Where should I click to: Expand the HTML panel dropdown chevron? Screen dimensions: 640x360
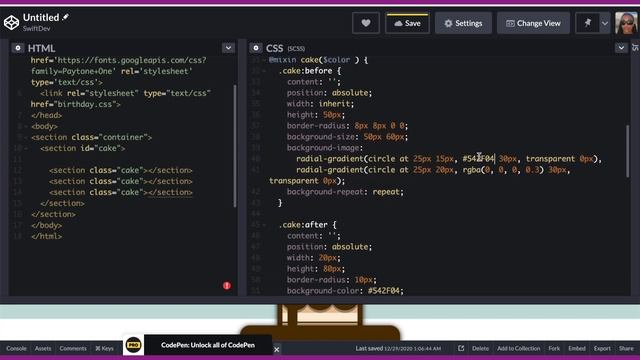228,48
